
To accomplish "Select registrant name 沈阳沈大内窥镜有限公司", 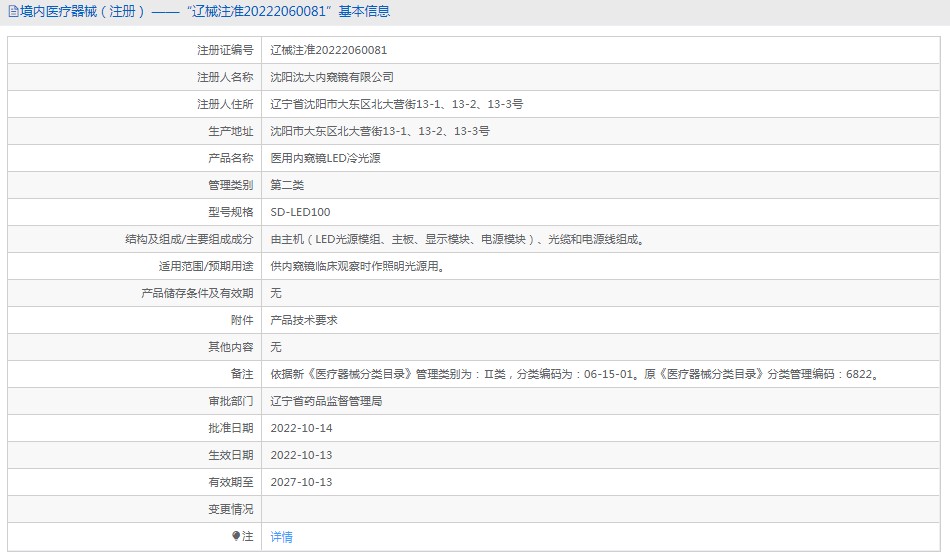I will (x=332, y=78).
